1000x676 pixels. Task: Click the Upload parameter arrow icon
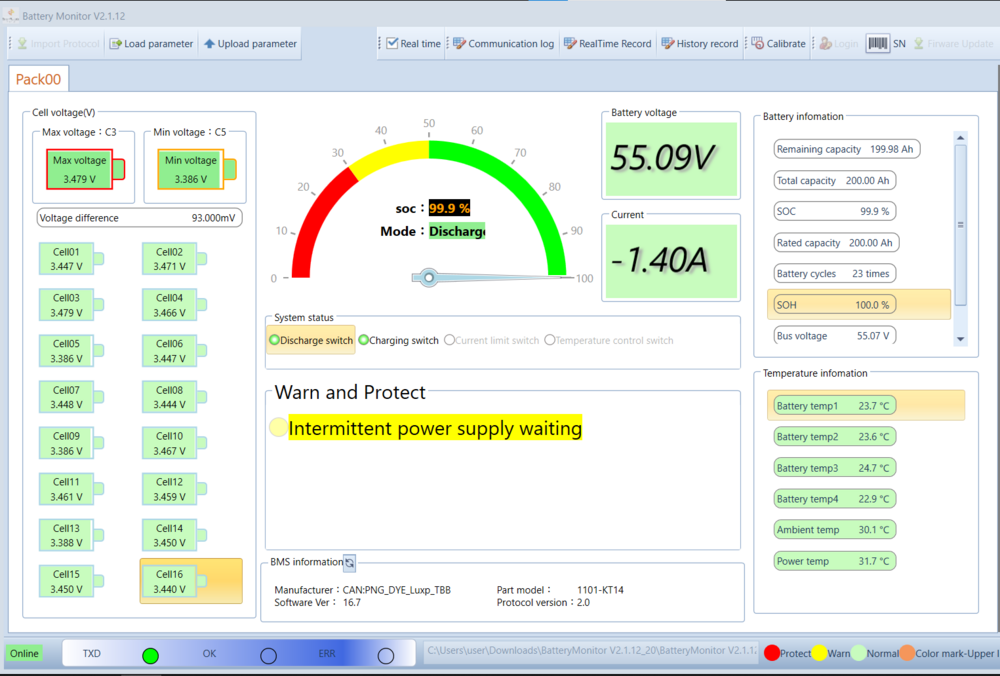[209, 44]
